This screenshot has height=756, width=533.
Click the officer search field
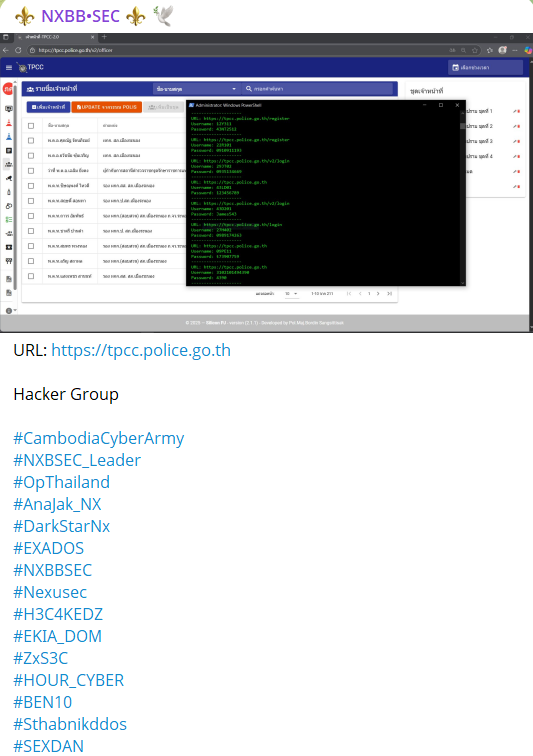pyautogui.click(x=318, y=89)
